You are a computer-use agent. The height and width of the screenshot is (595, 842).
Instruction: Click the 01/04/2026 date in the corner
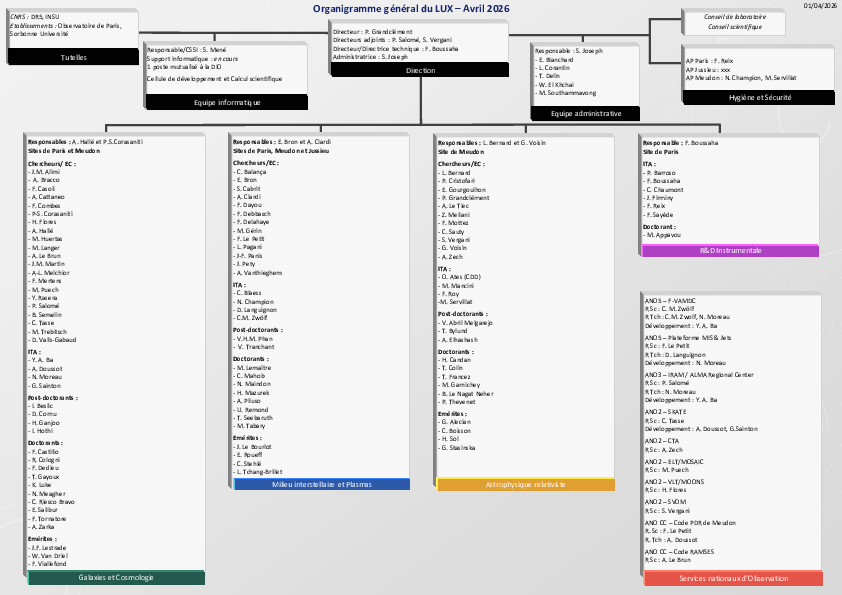click(x=819, y=6)
